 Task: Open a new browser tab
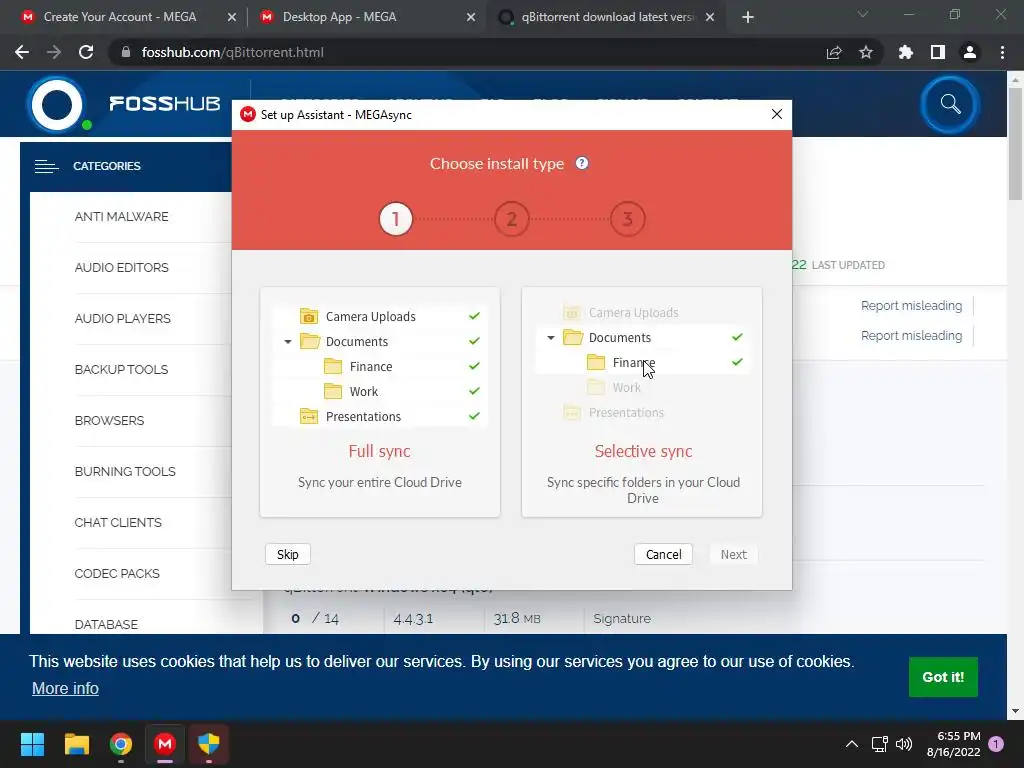(x=748, y=17)
